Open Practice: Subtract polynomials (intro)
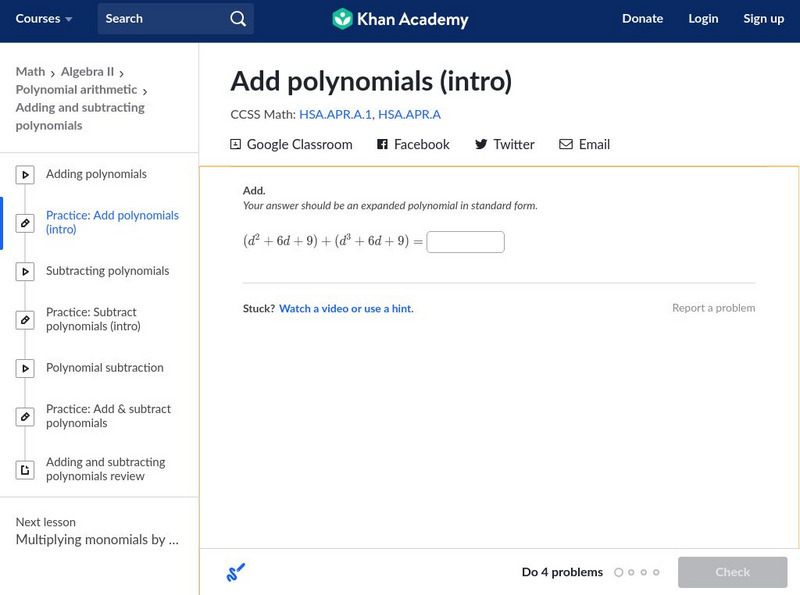Viewport: 800px width, 595px height. [x=93, y=319]
